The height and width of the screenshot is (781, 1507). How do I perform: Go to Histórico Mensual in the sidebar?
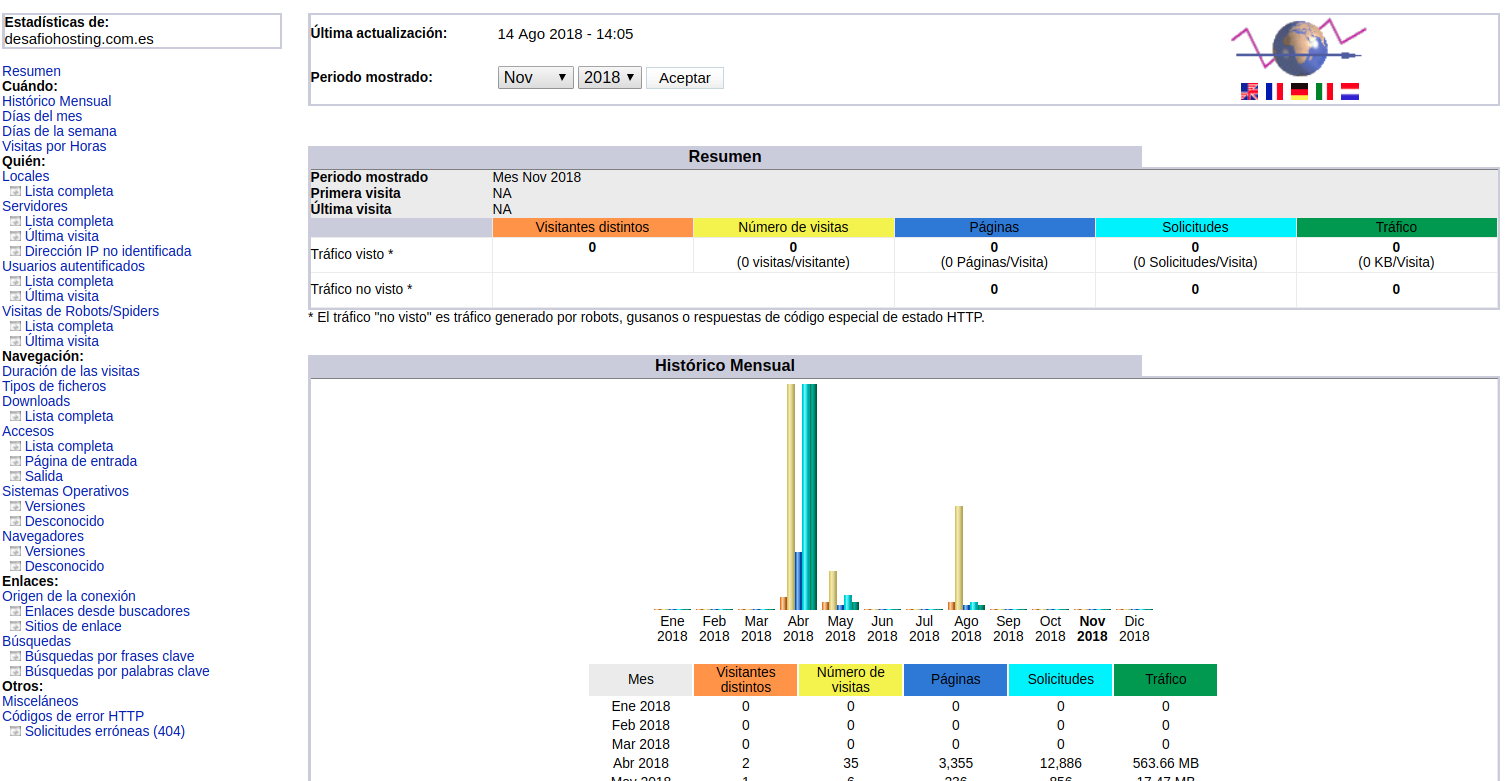[x=57, y=101]
